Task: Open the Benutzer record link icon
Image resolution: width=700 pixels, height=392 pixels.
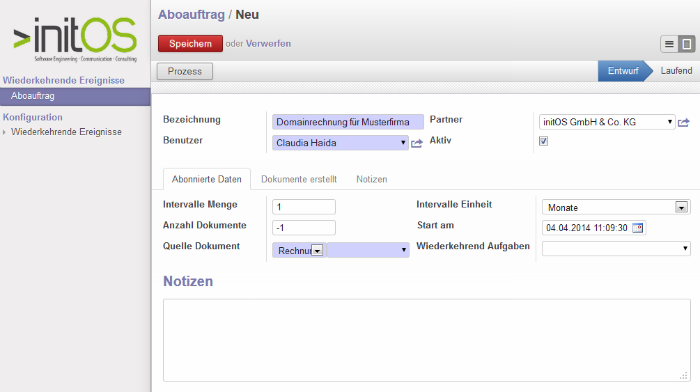Action: 417,143
